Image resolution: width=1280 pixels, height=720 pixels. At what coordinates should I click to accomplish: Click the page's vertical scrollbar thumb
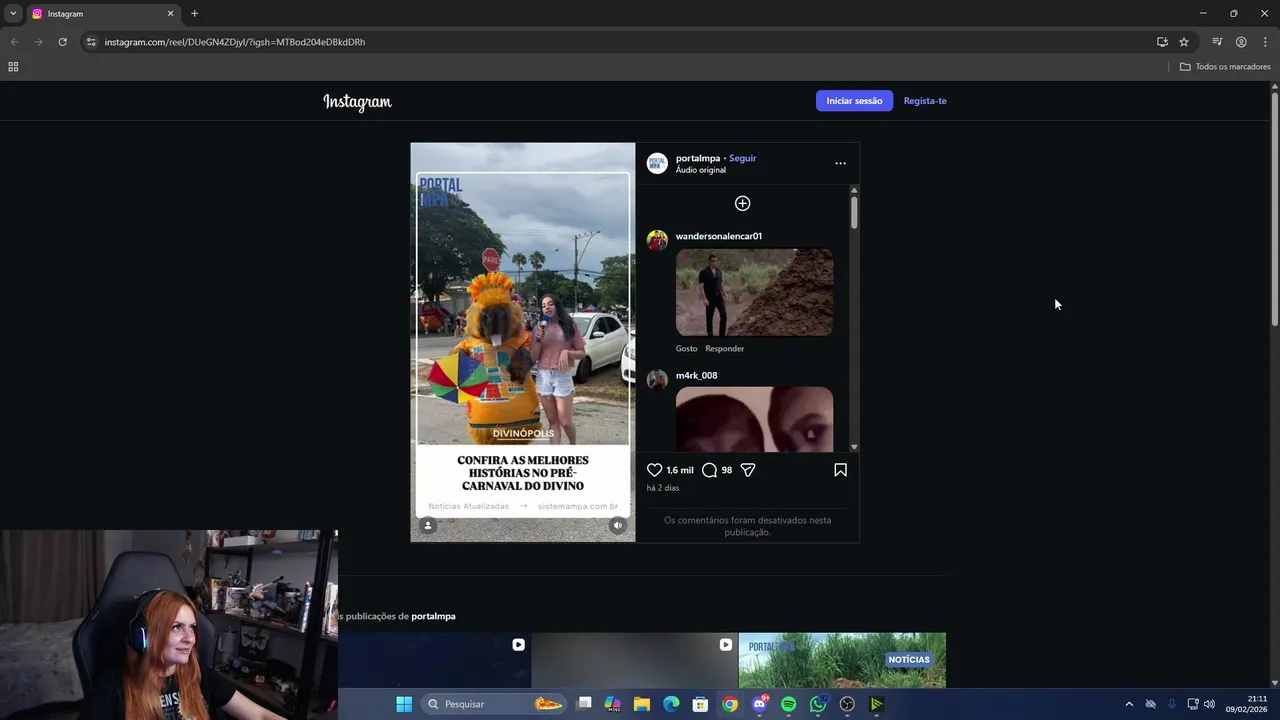tap(1275, 208)
